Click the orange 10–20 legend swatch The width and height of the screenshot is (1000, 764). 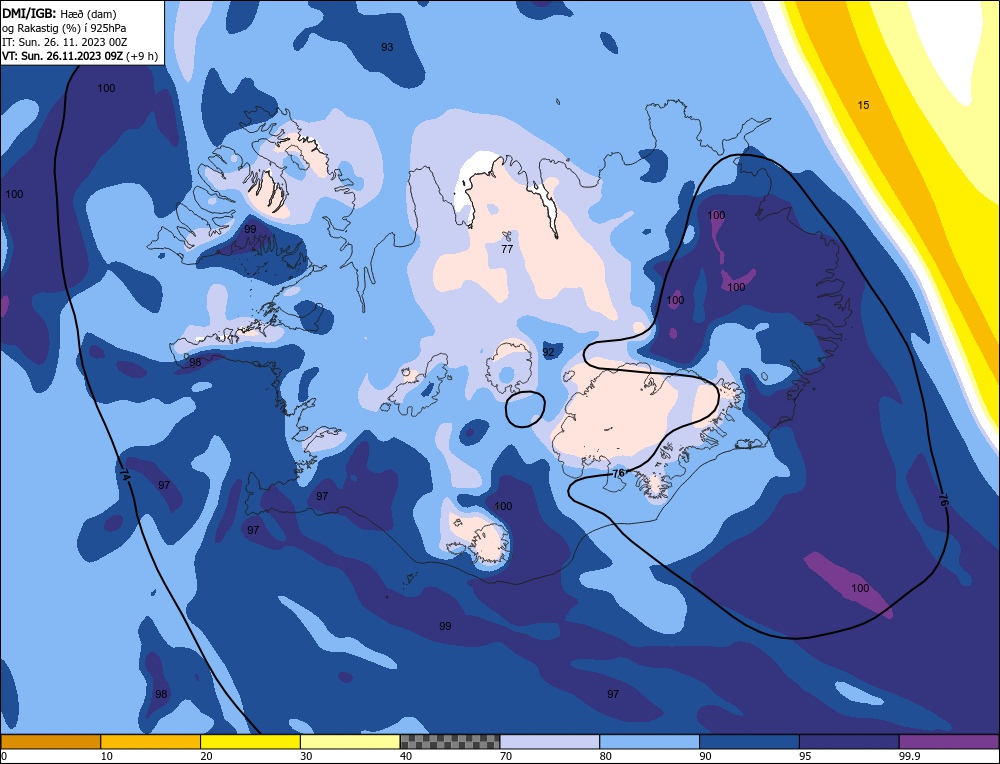151,742
